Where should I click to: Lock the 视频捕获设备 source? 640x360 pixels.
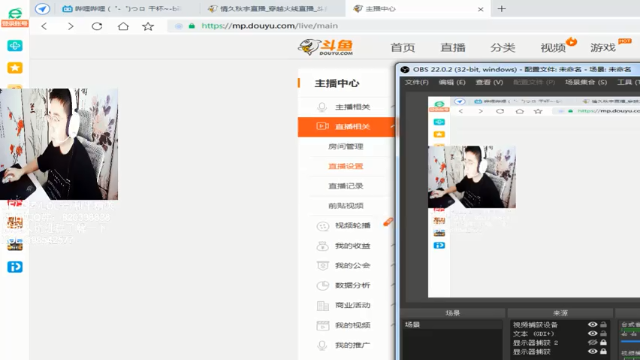click(x=603, y=324)
